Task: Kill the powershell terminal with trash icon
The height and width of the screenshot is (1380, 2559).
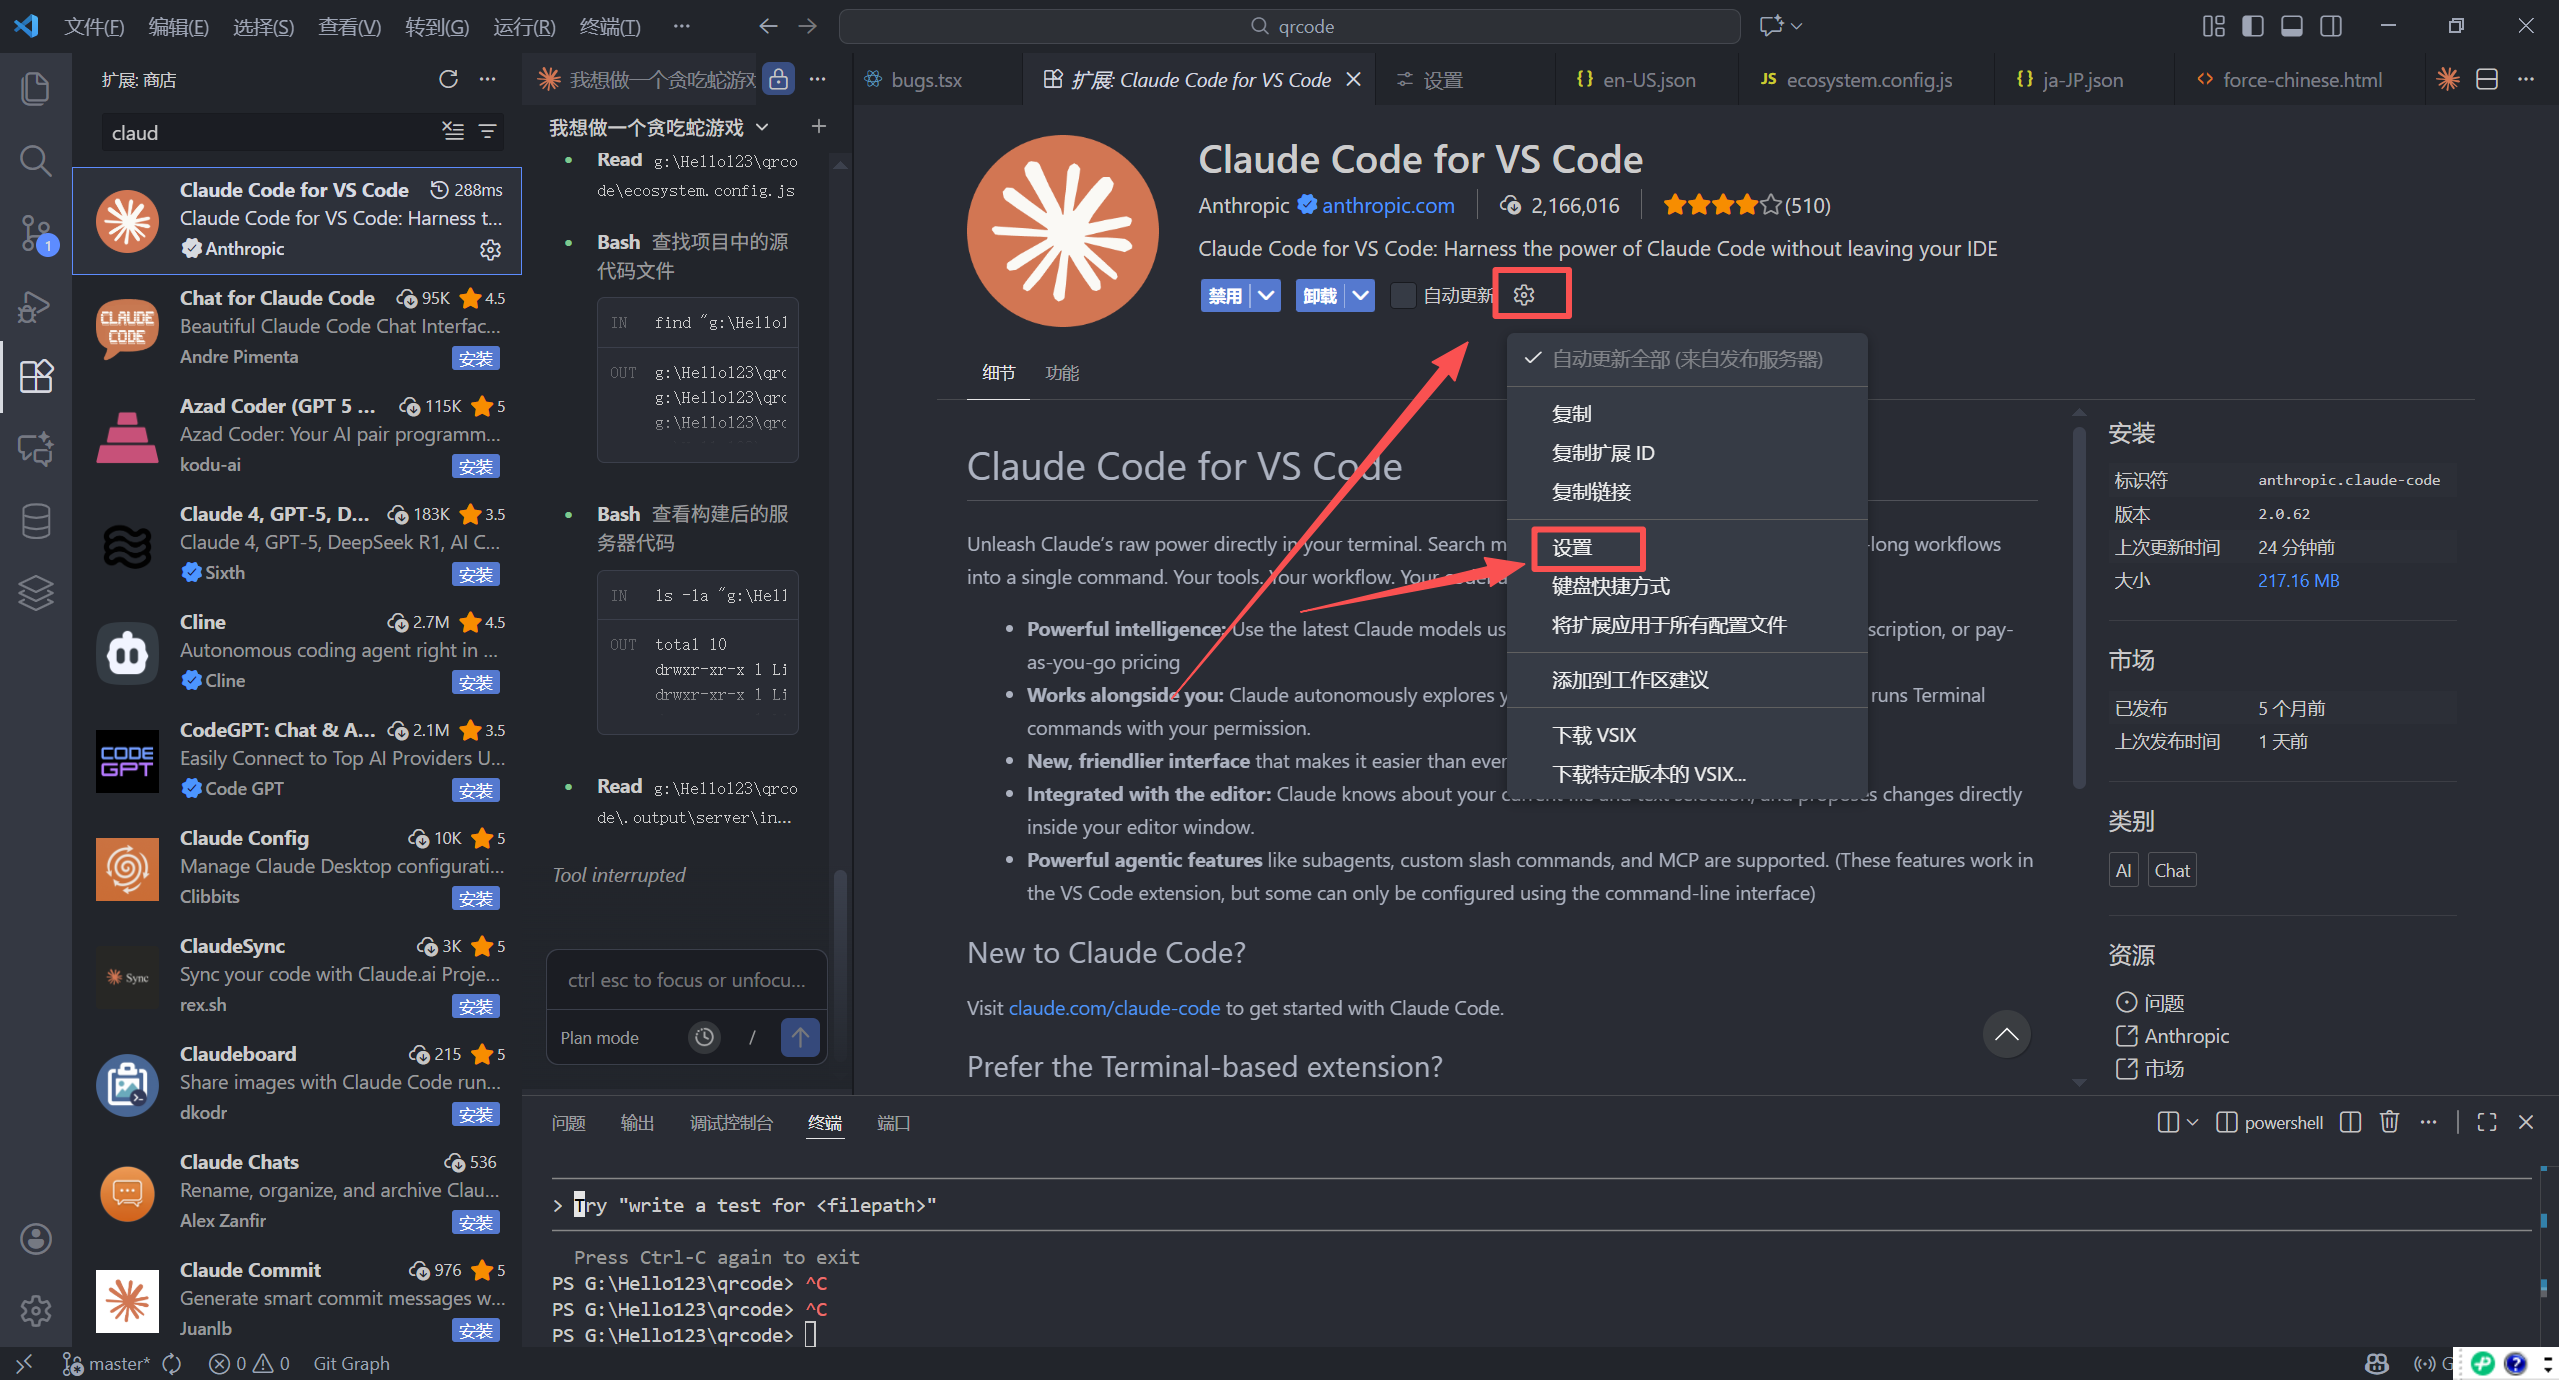Action: point(2389,1122)
